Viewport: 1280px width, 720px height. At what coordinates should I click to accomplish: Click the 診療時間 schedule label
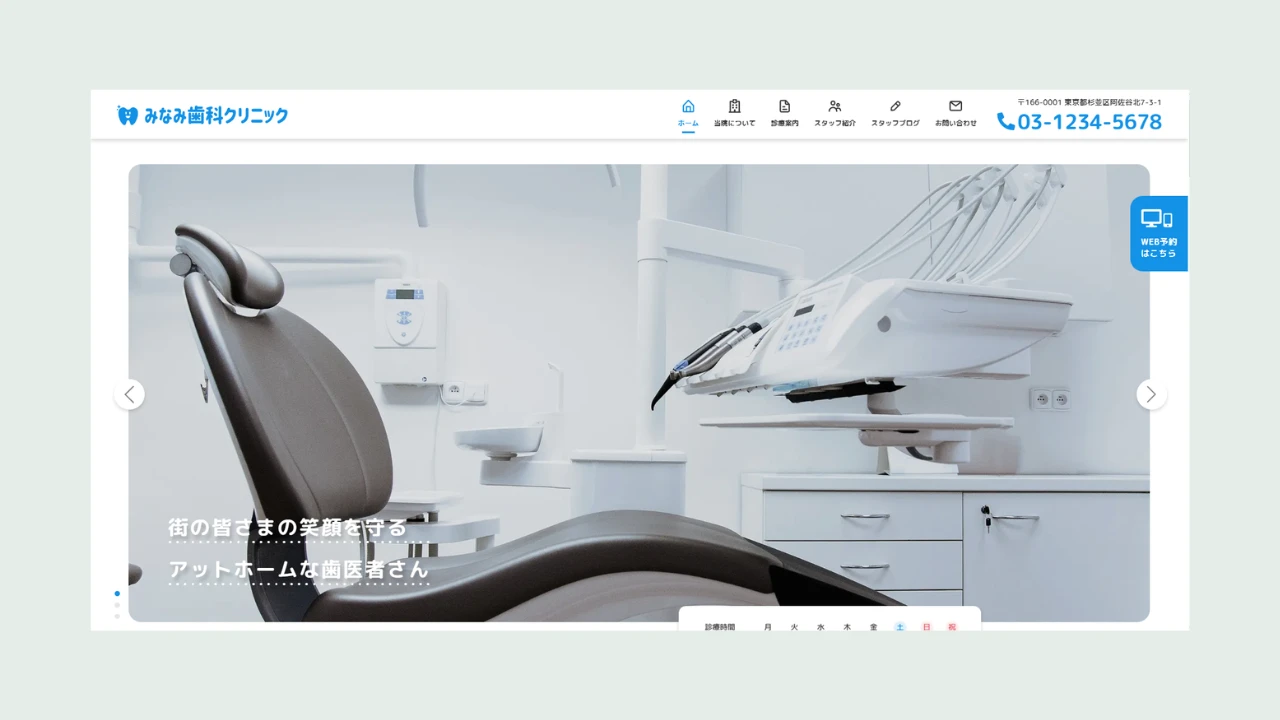tap(720, 627)
